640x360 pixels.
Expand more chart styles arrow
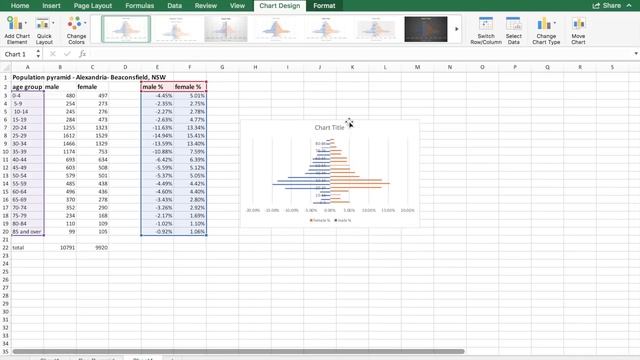[456, 29]
